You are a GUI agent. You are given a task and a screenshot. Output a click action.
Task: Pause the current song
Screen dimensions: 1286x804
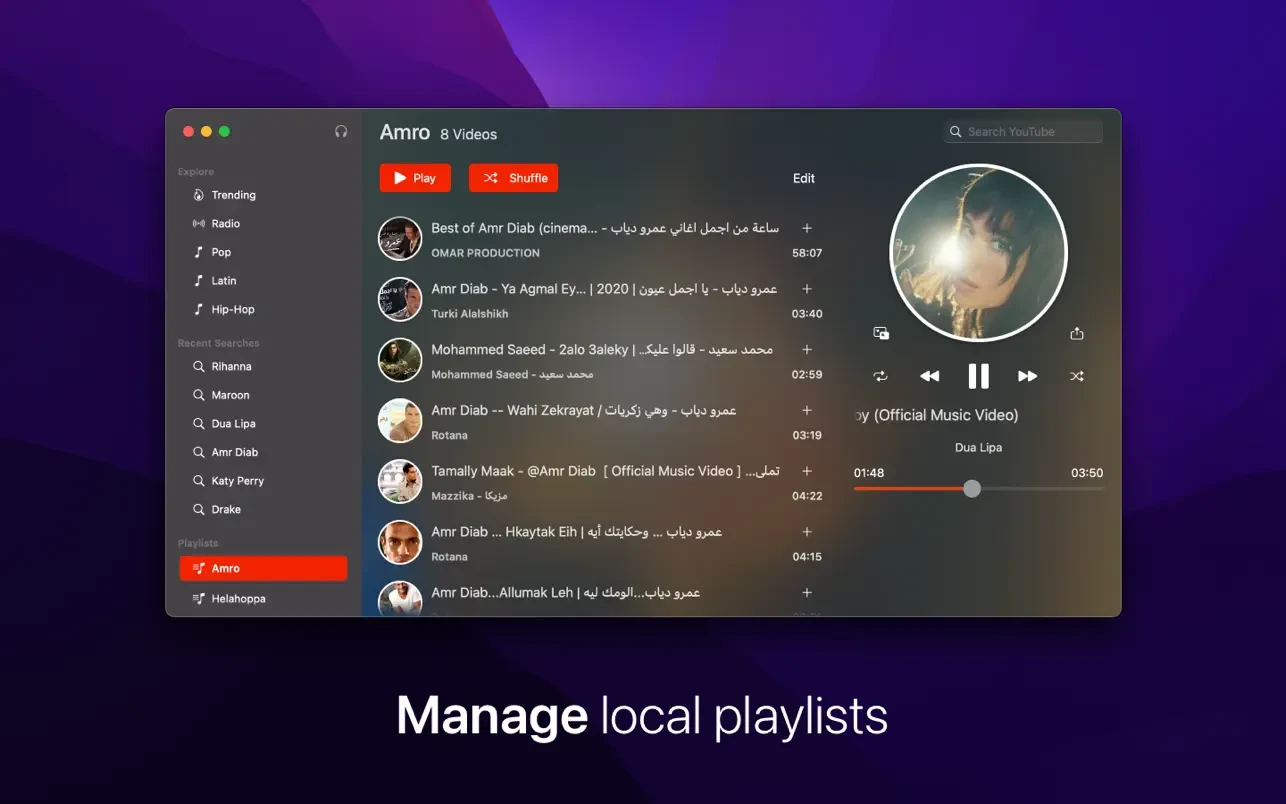pyautogui.click(x=978, y=376)
